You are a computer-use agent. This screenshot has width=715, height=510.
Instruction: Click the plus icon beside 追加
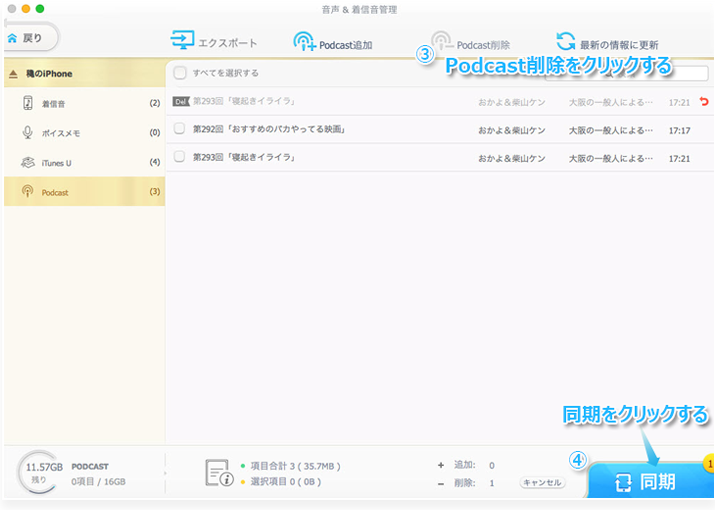coord(440,465)
